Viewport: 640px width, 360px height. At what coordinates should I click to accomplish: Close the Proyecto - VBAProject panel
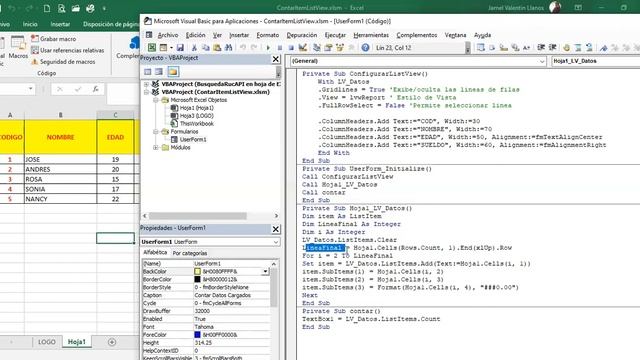point(276,59)
